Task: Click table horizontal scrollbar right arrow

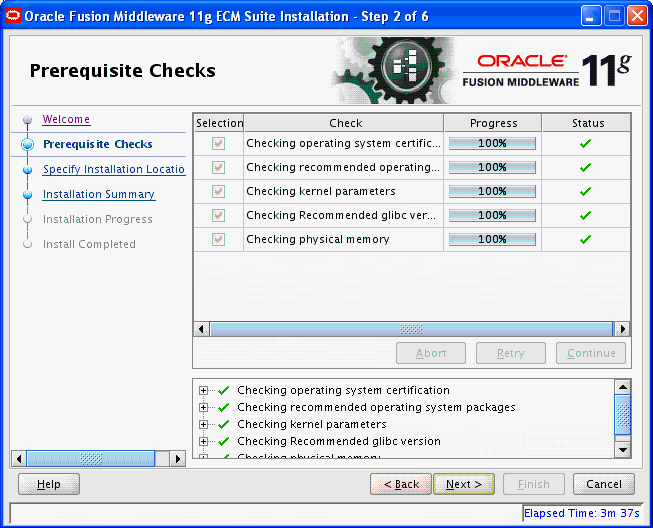Action: 623,329
